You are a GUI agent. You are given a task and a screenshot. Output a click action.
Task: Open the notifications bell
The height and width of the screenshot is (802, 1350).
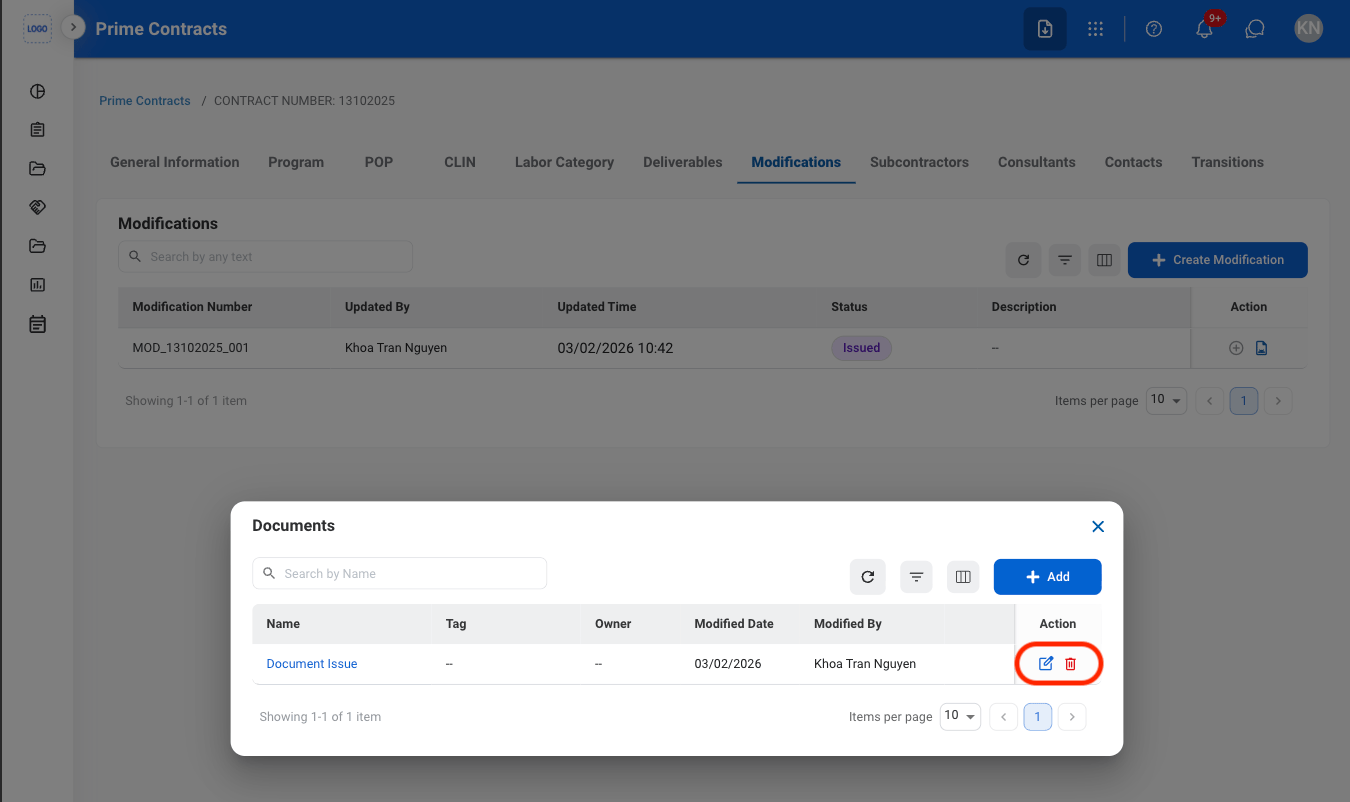point(1204,29)
